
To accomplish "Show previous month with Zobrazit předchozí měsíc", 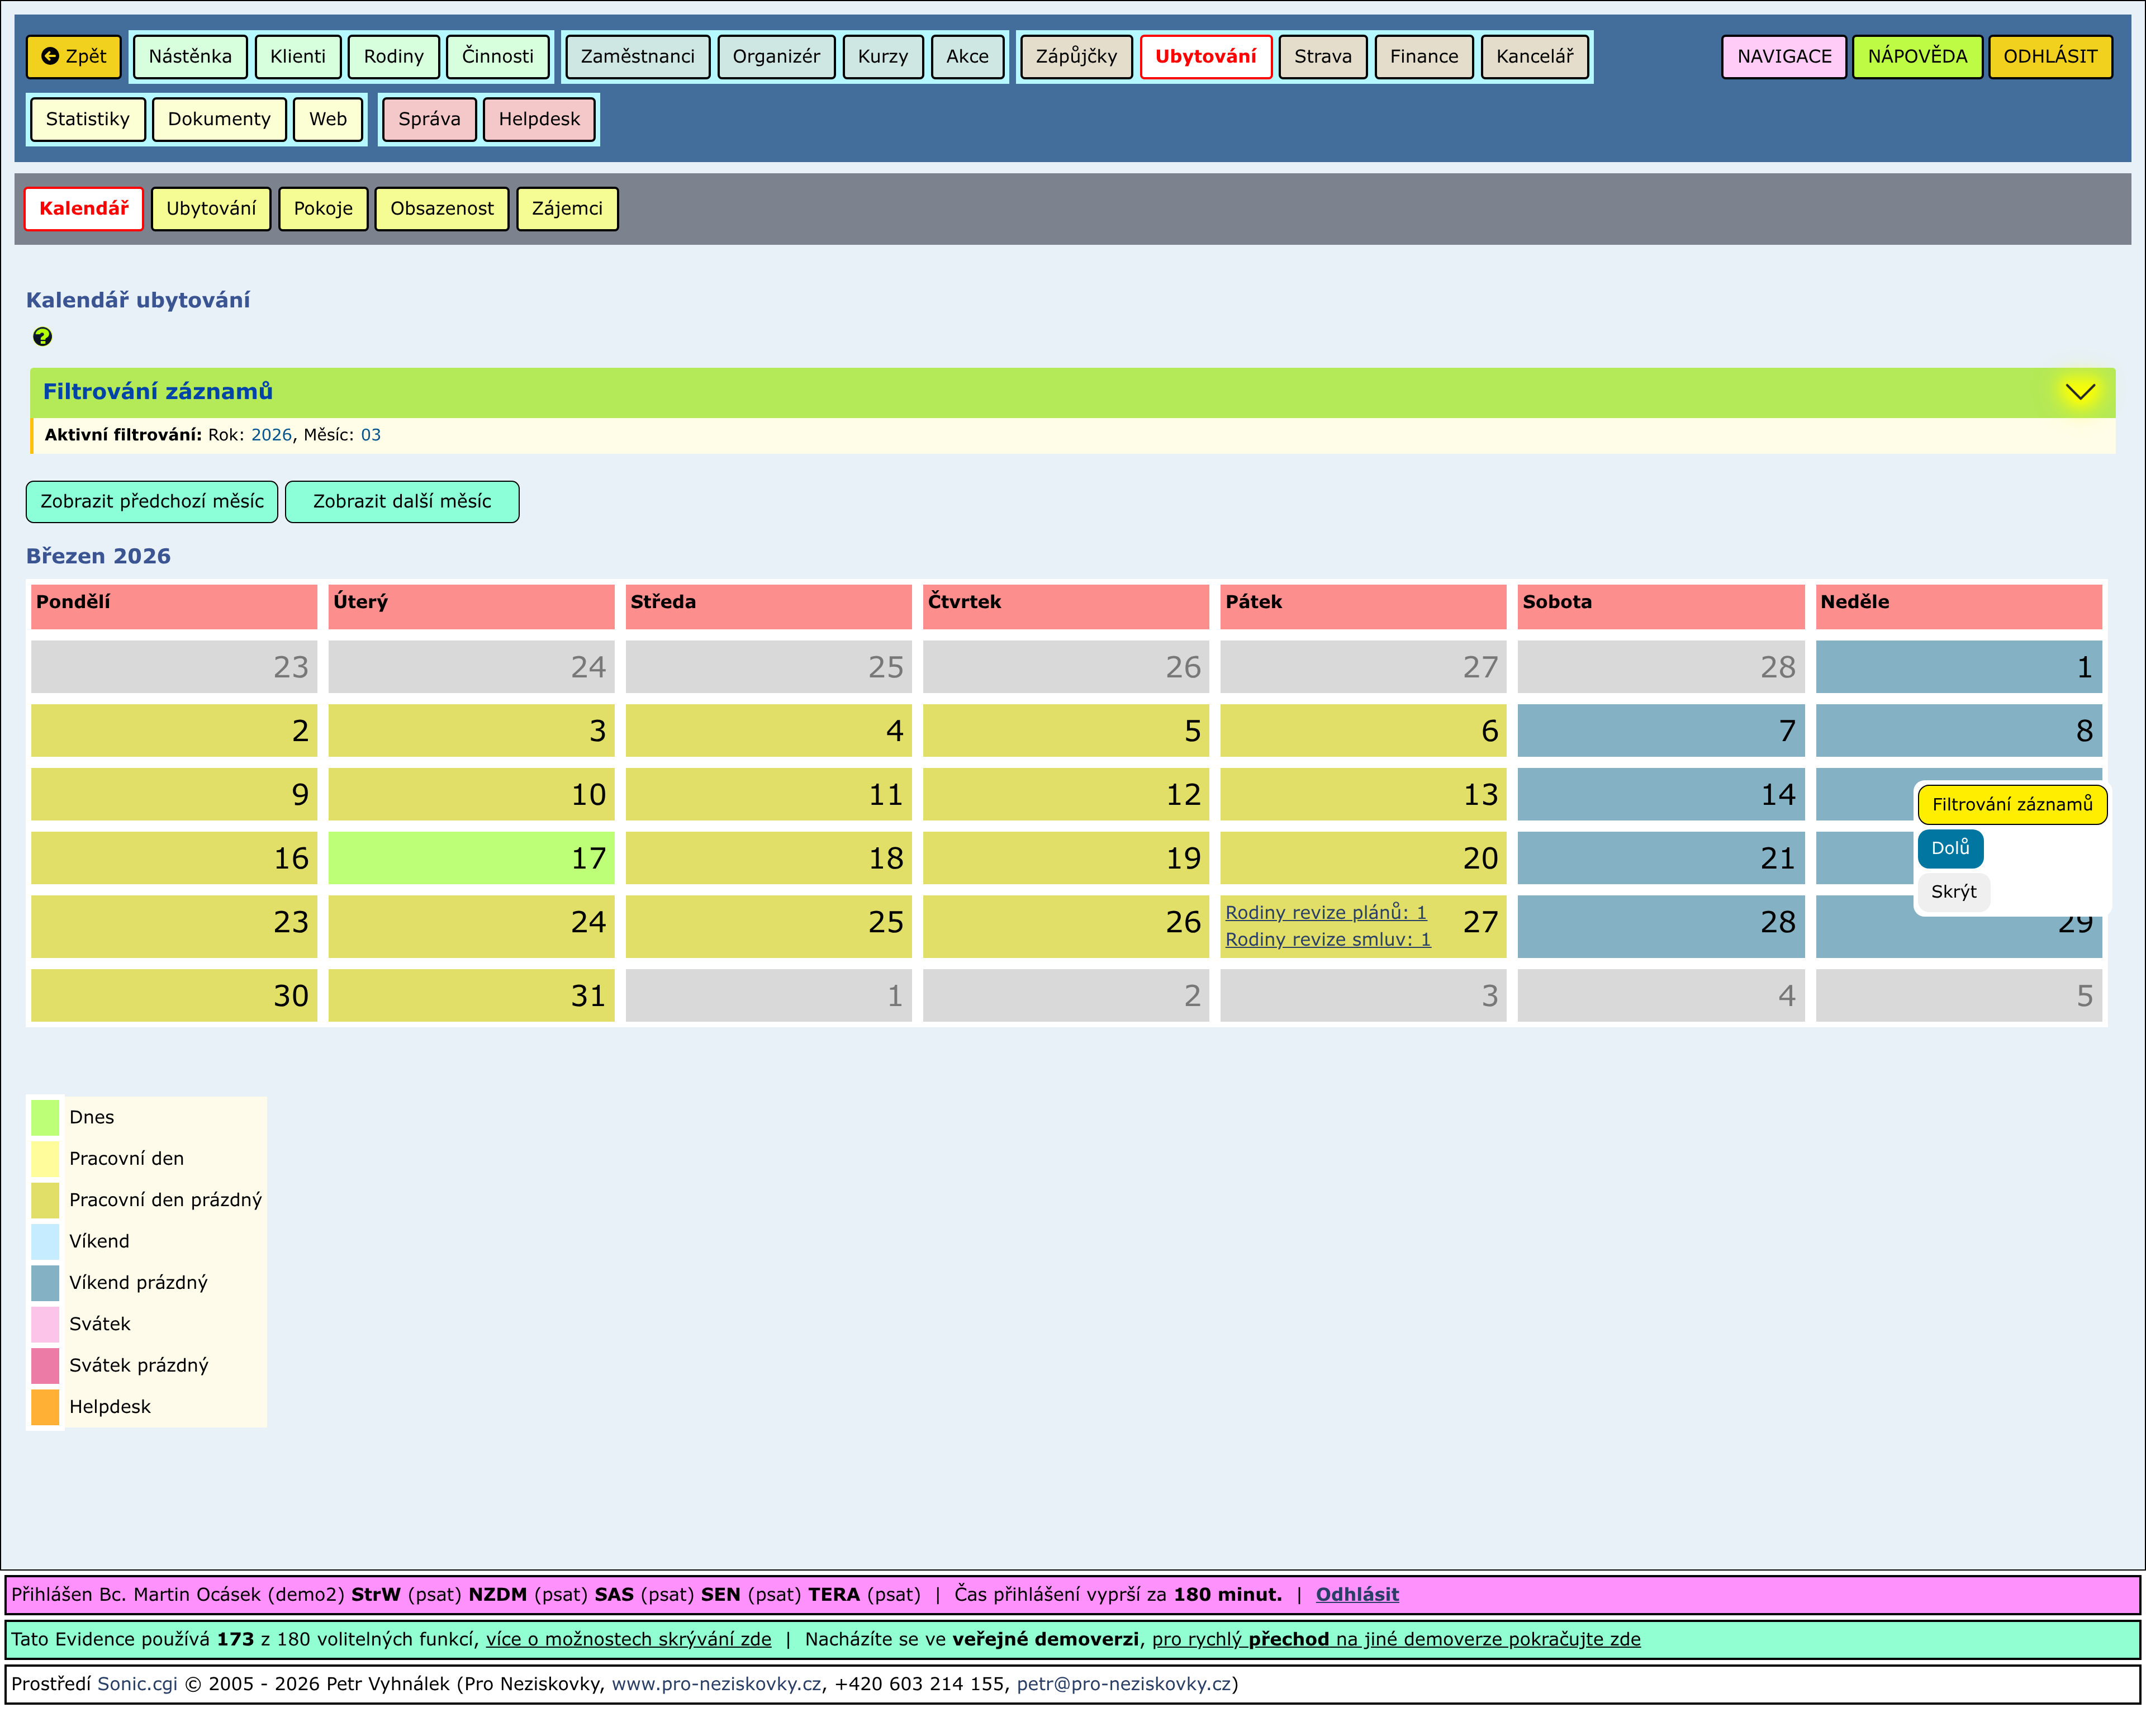I will [152, 501].
